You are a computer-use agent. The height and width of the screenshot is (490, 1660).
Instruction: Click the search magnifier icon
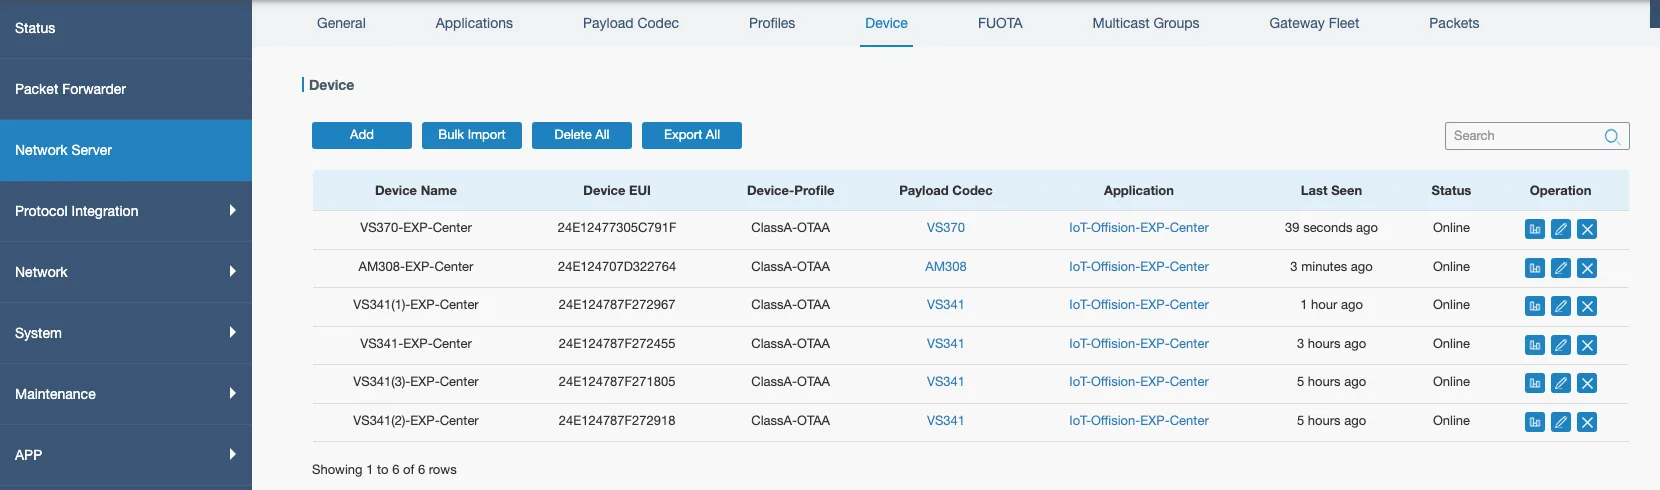tap(1612, 136)
